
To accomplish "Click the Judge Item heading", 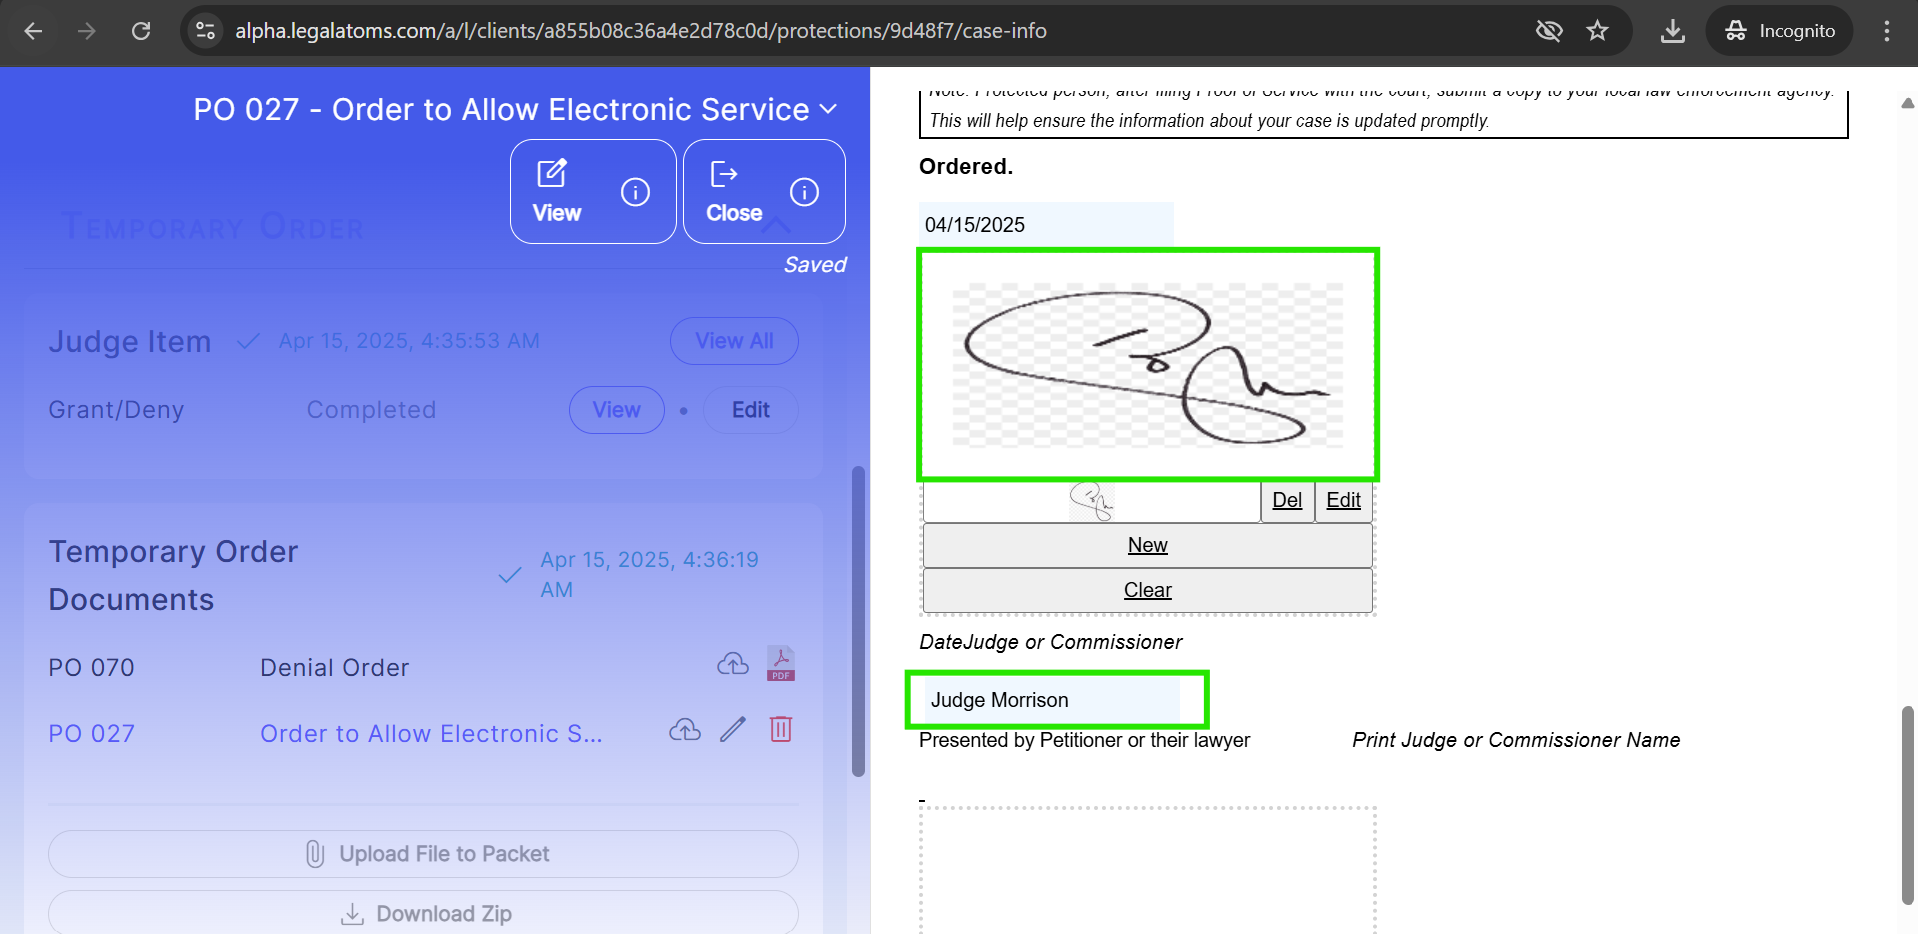I will (130, 342).
